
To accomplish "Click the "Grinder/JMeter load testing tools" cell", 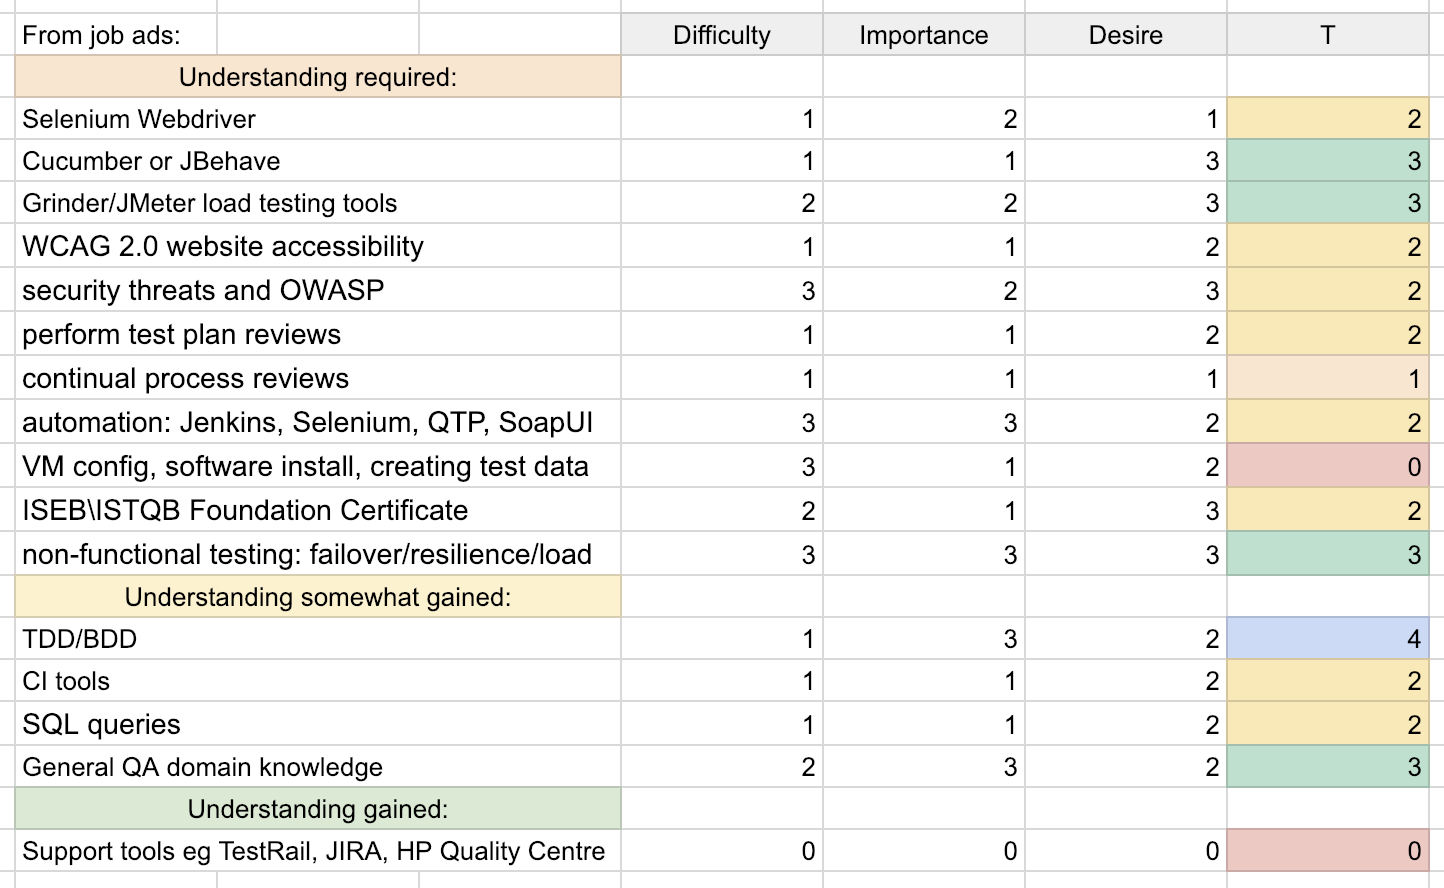I will click(210, 203).
